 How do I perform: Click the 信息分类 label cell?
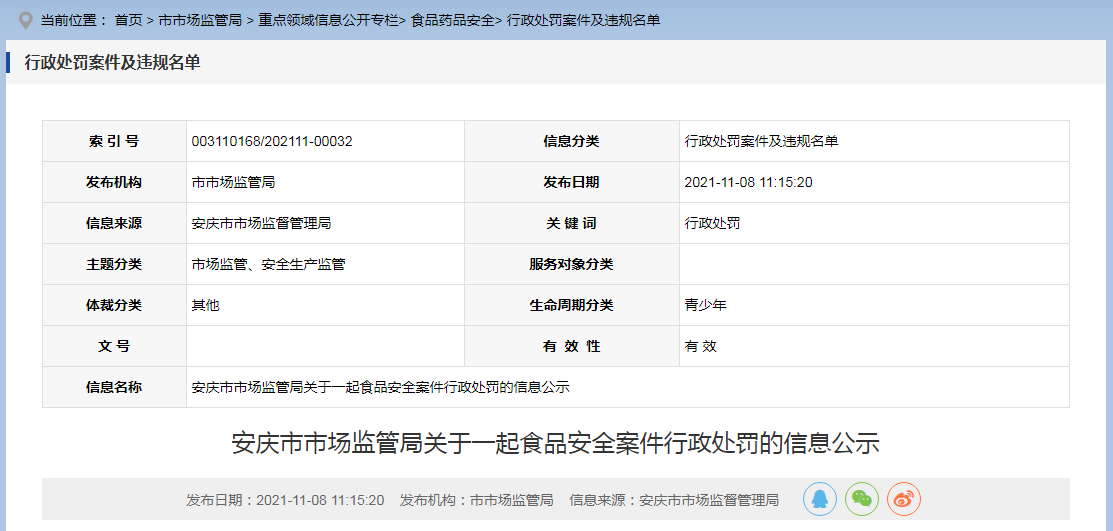tap(571, 141)
